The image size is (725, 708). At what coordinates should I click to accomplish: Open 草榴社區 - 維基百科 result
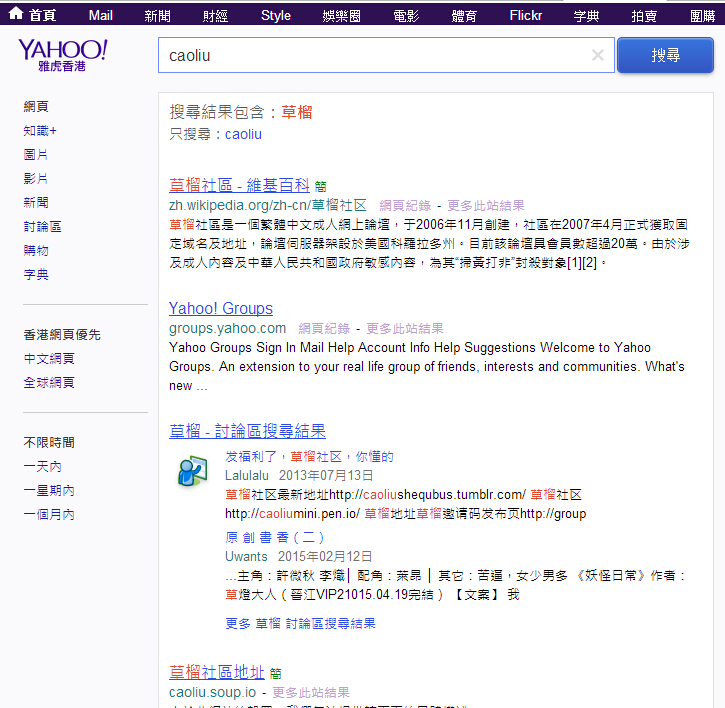[239, 185]
